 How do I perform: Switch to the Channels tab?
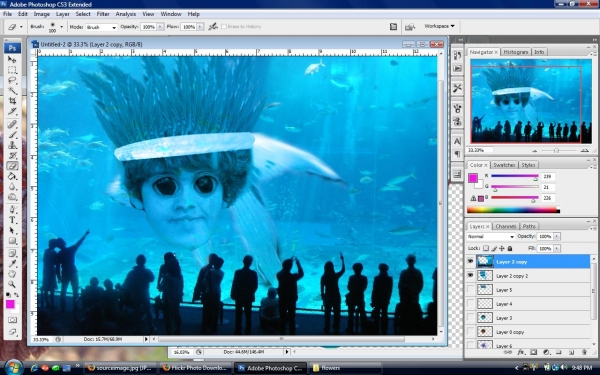pyautogui.click(x=505, y=226)
